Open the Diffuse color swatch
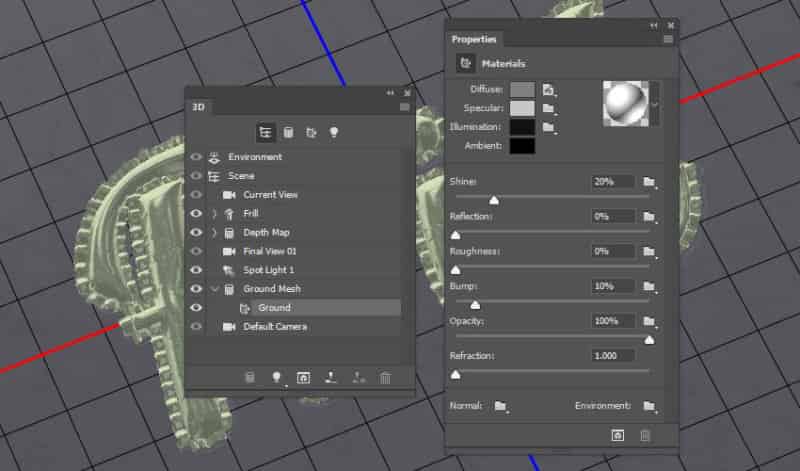This screenshot has height=471, width=800. (522, 89)
